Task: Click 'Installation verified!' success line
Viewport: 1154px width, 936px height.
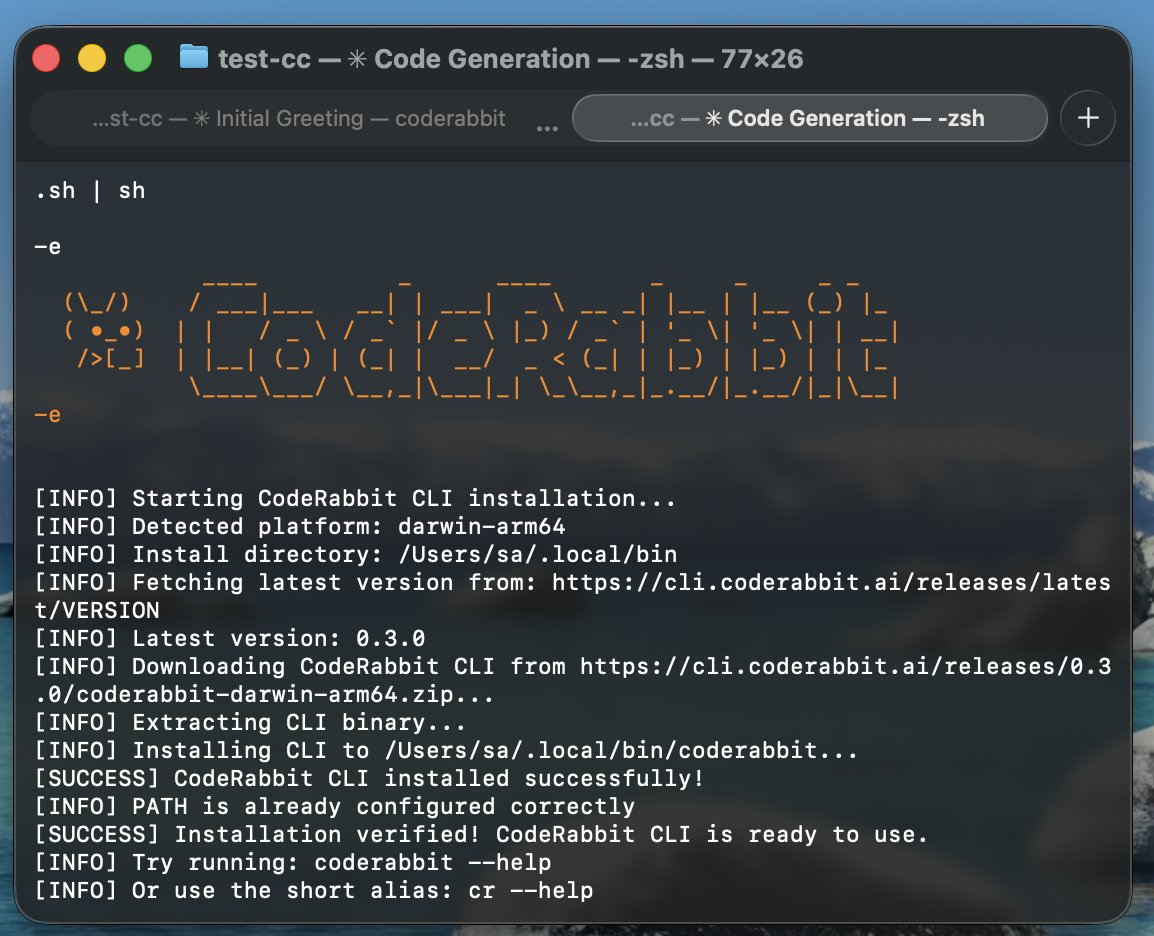Action: click(481, 834)
